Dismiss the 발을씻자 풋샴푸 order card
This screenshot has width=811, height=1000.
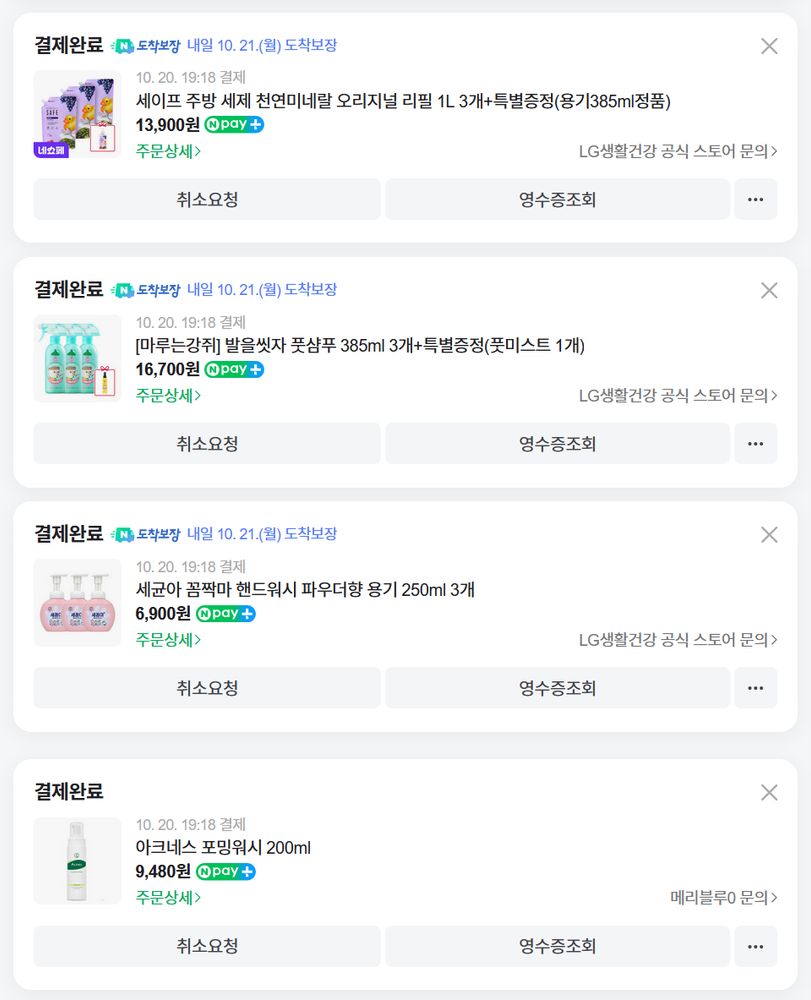769,290
